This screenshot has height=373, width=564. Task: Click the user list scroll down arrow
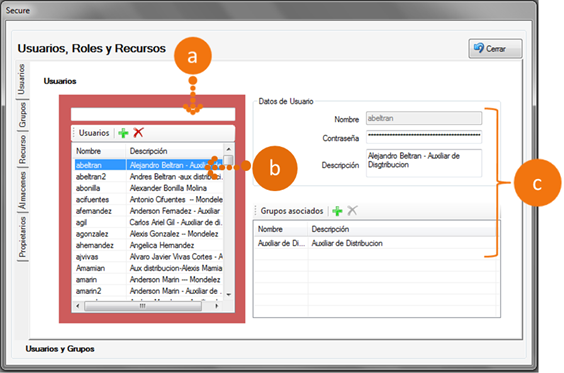click(228, 295)
